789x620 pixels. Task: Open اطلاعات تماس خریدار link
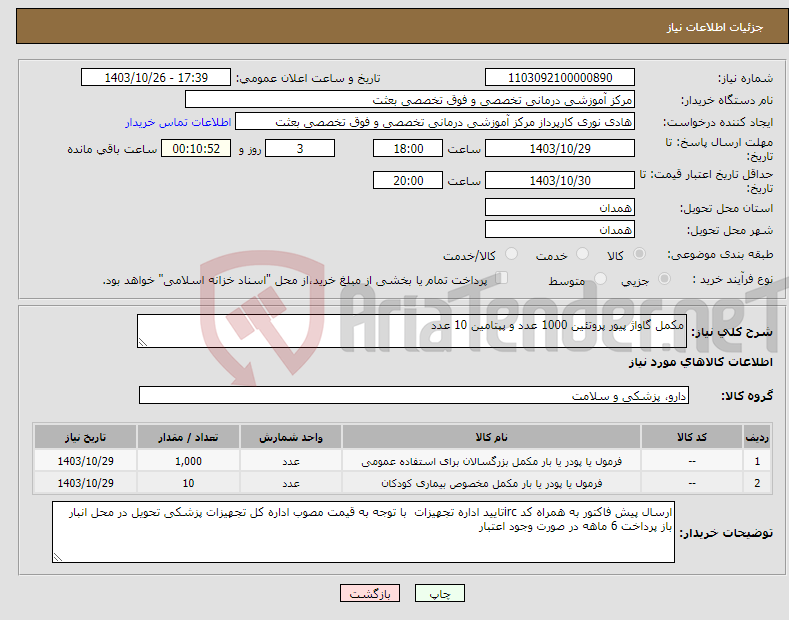tap(178, 122)
